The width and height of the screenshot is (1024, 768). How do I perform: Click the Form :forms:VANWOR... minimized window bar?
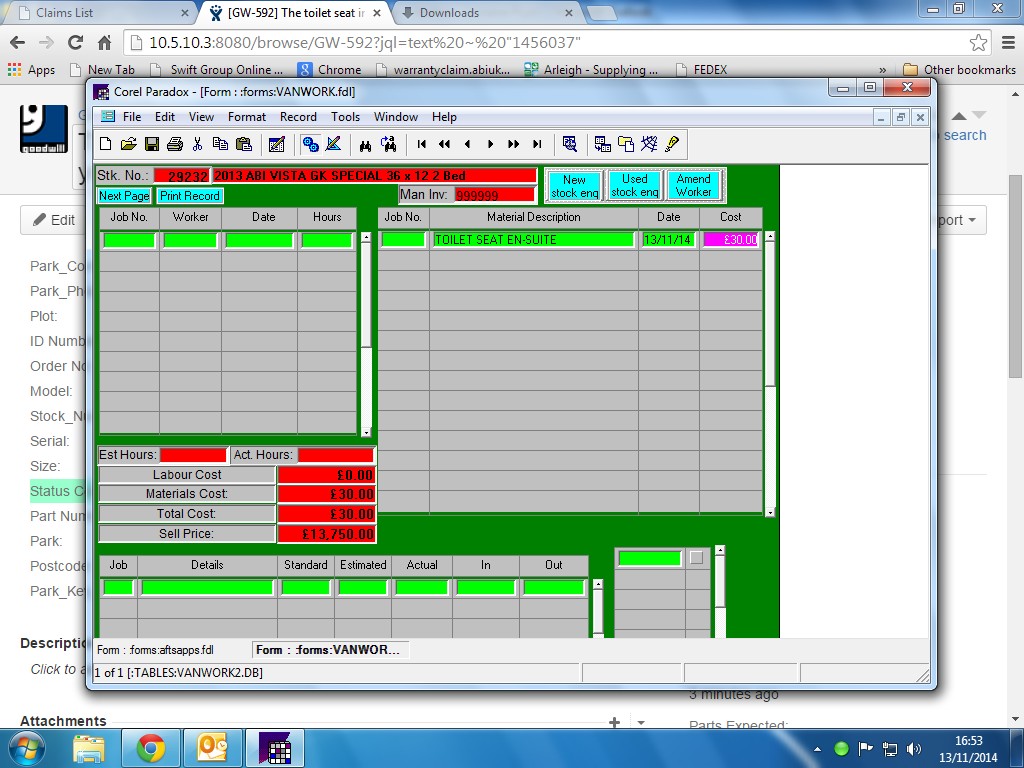tap(330, 650)
